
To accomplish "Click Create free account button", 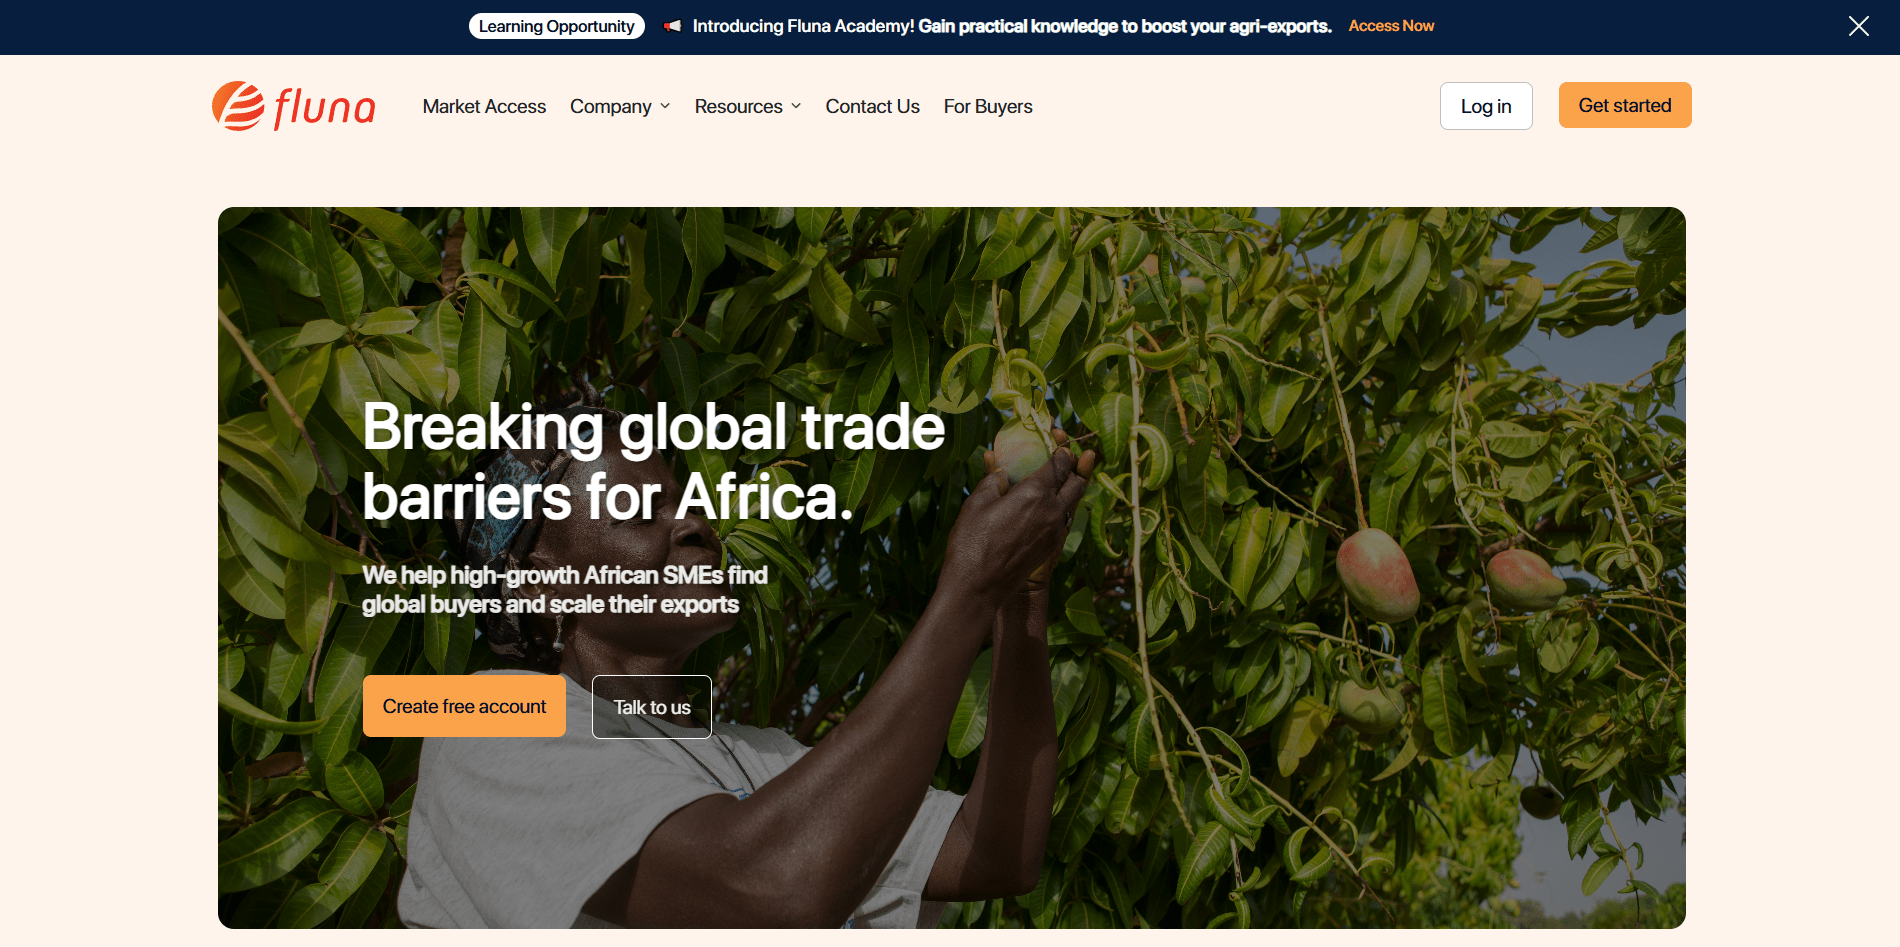I will point(464,706).
